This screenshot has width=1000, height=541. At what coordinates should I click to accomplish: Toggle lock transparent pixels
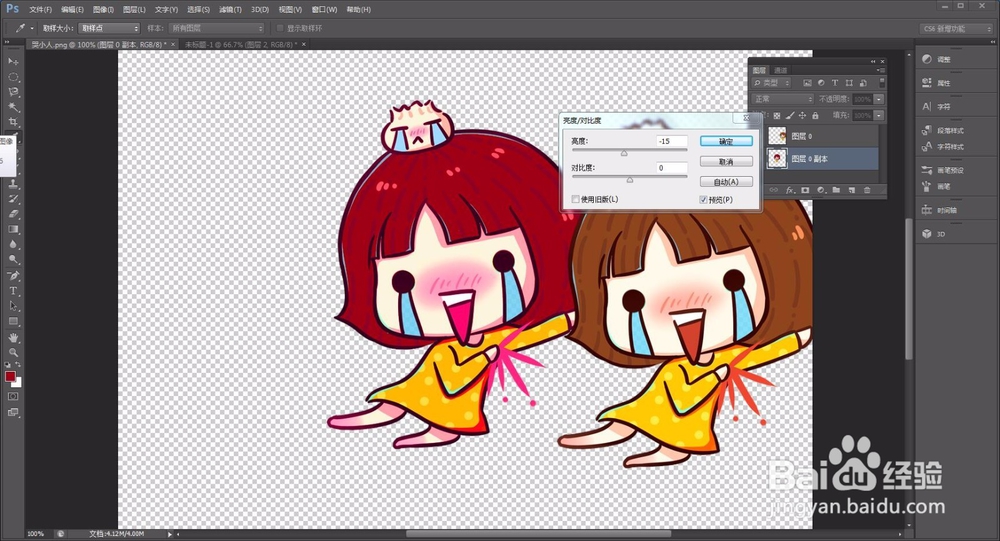click(777, 115)
